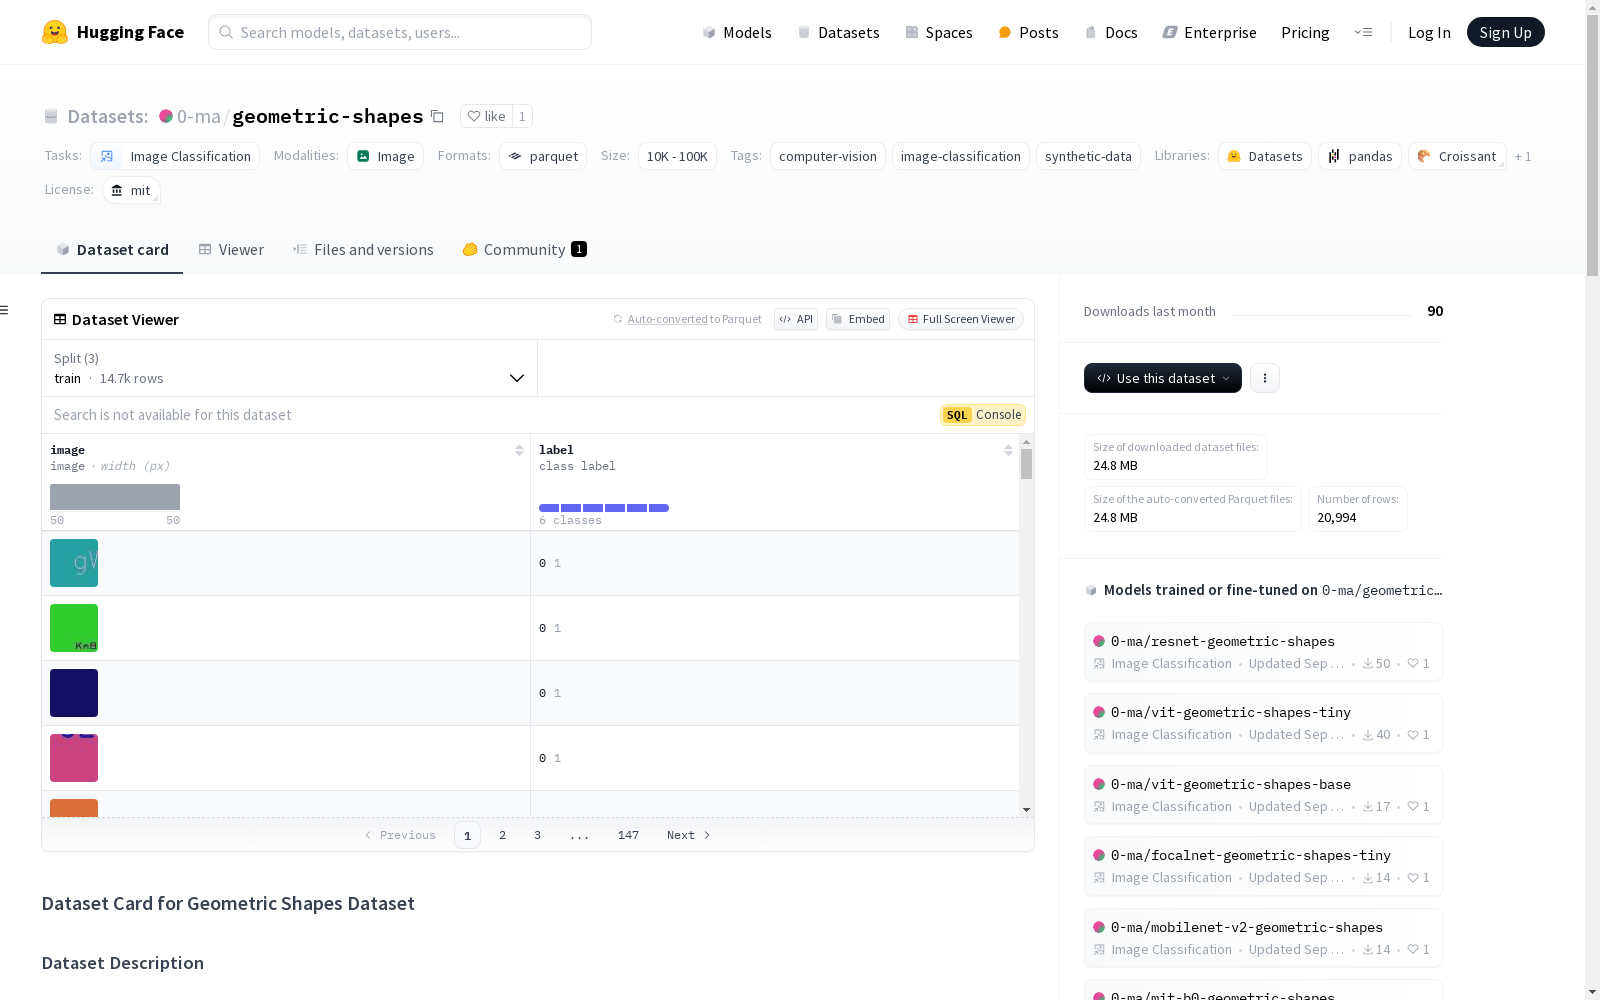The width and height of the screenshot is (1600, 1000).
Task: Open the Community tab
Action: coord(524,250)
